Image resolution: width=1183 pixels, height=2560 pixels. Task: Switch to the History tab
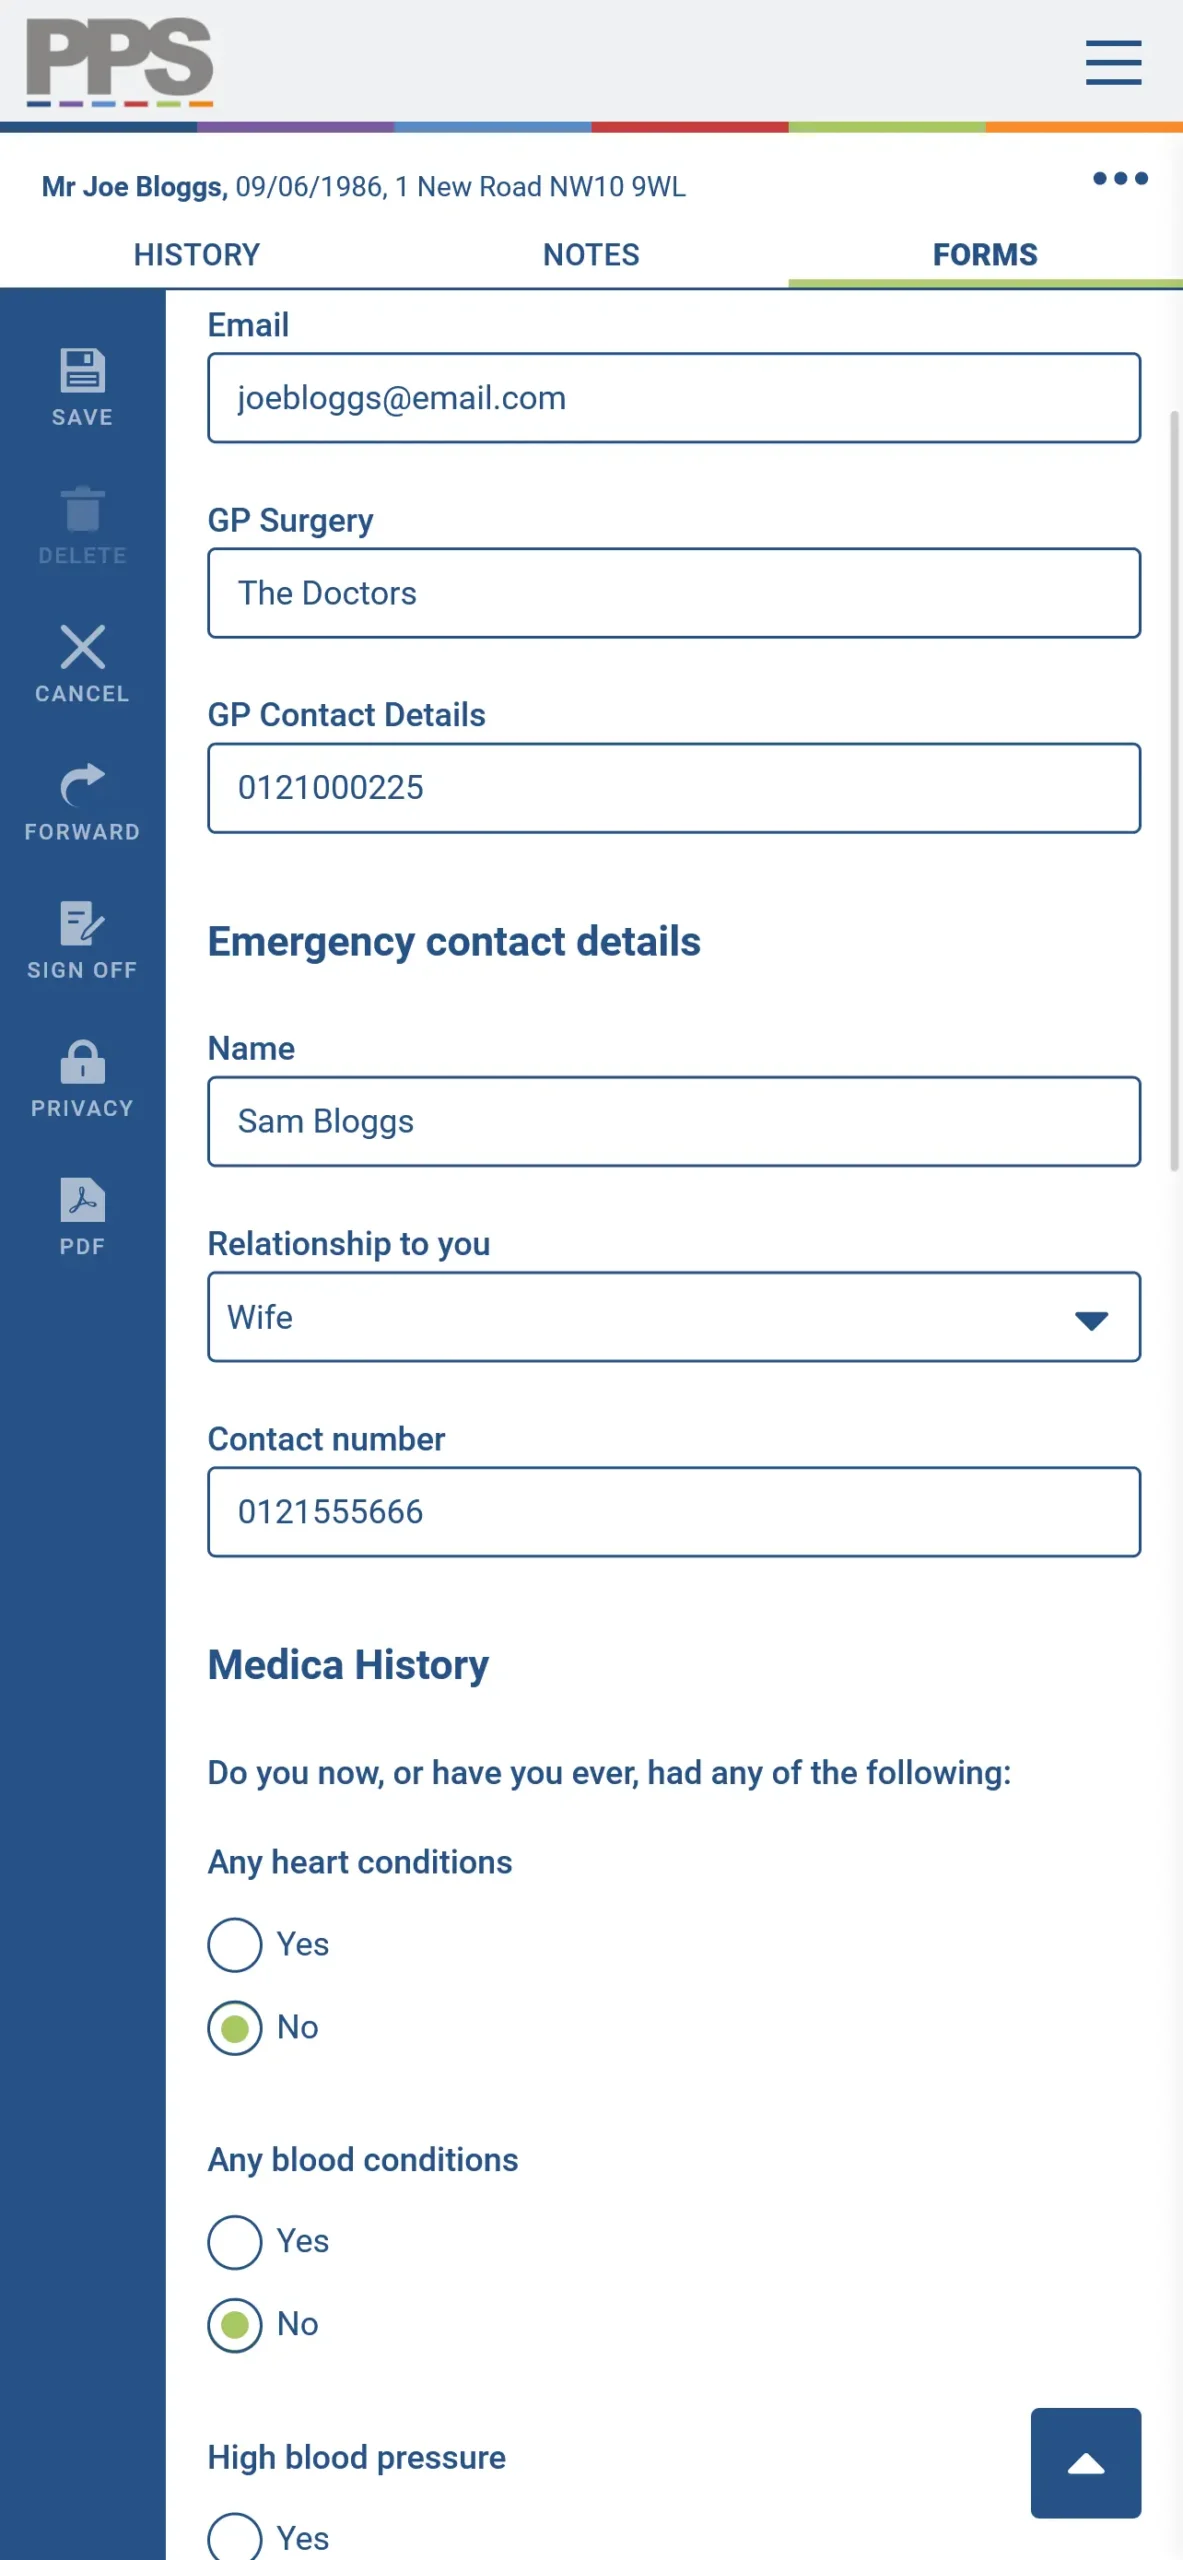coord(196,254)
